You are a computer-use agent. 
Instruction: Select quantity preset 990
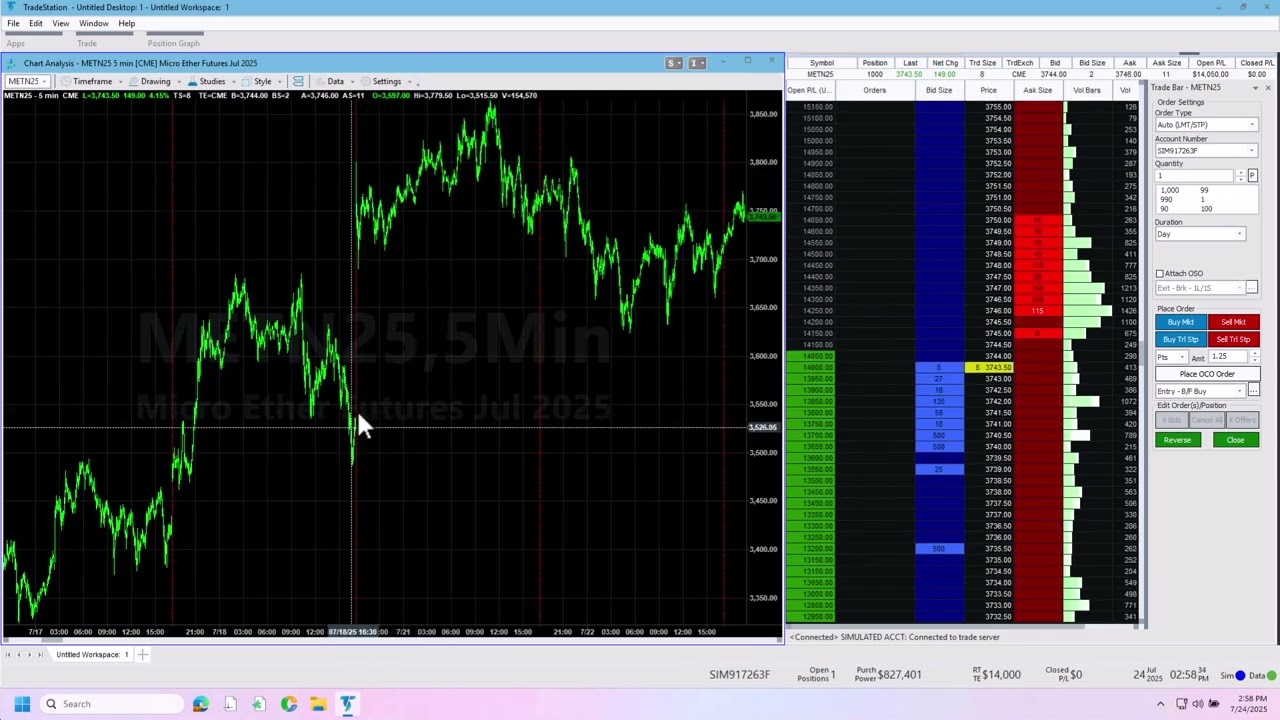pyautogui.click(x=1166, y=199)
